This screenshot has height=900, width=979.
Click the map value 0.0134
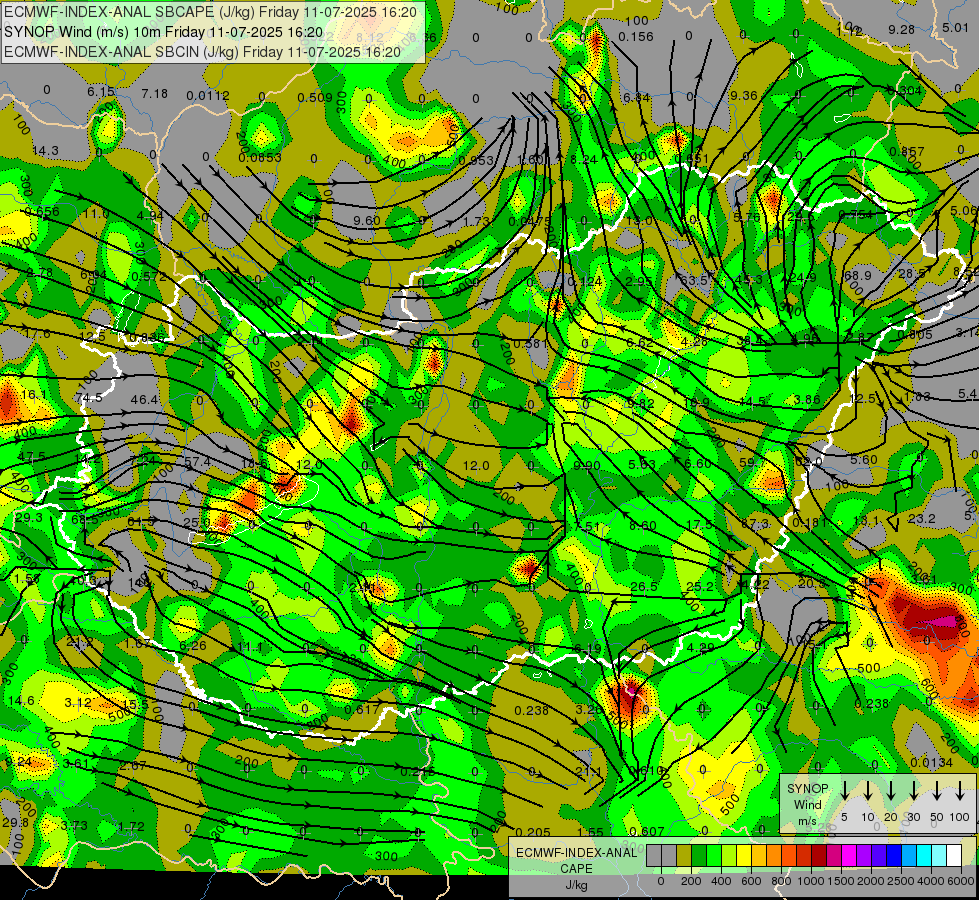932,763
